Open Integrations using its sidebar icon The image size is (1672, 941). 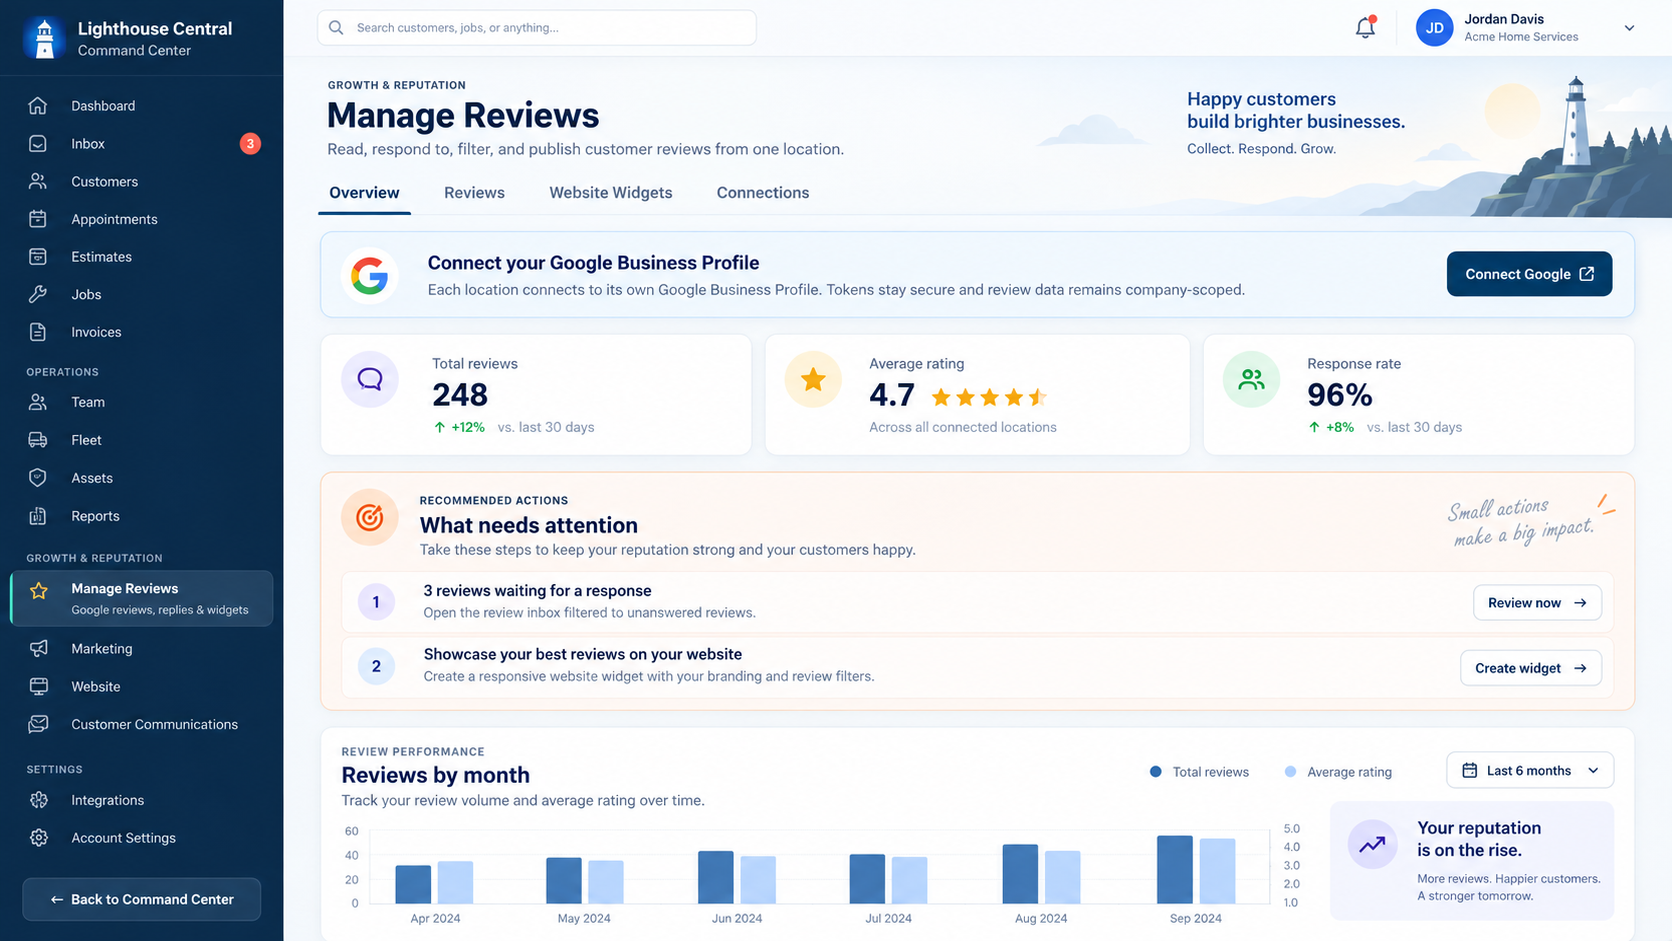coord(38,800)
